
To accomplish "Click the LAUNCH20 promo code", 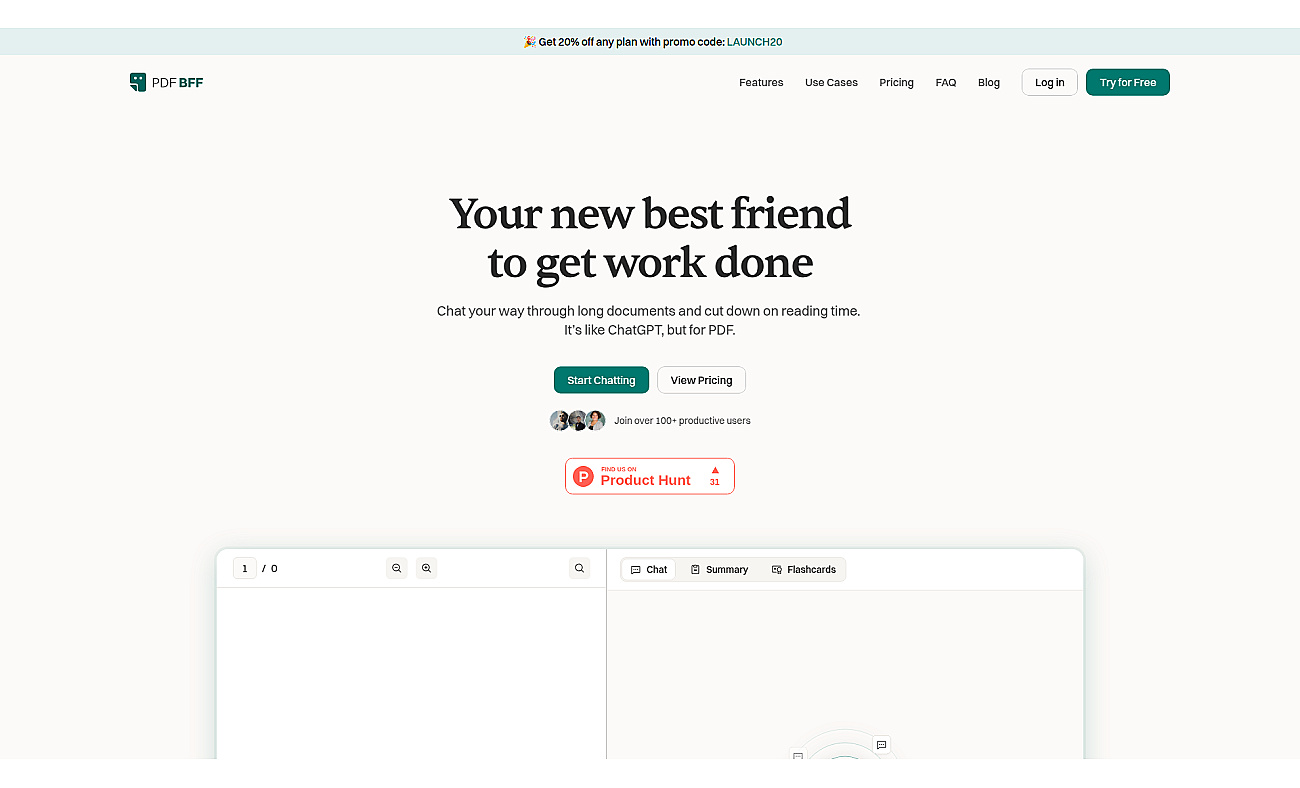I will pyautogui.click(x=754, y=42).
